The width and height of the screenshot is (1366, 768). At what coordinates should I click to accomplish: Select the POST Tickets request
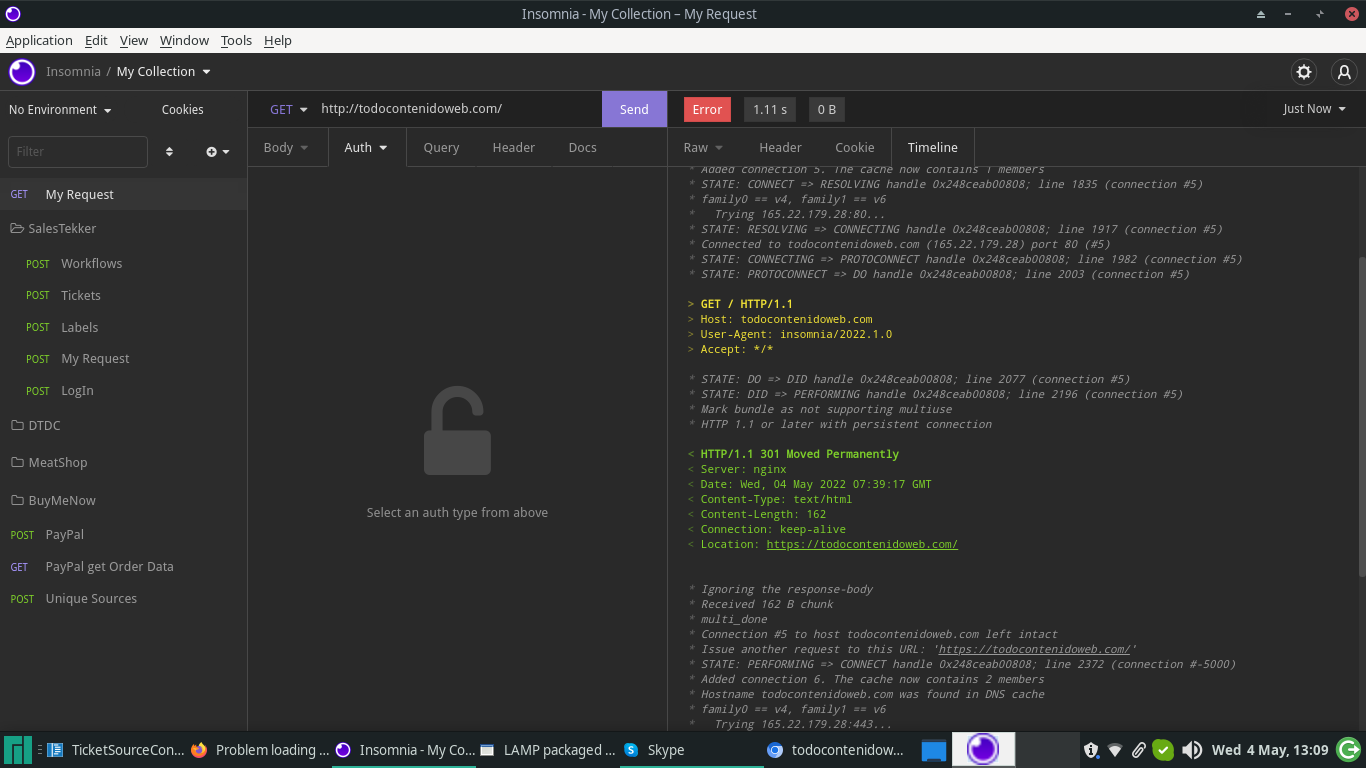pyautogui.click(x=123, y=296)
